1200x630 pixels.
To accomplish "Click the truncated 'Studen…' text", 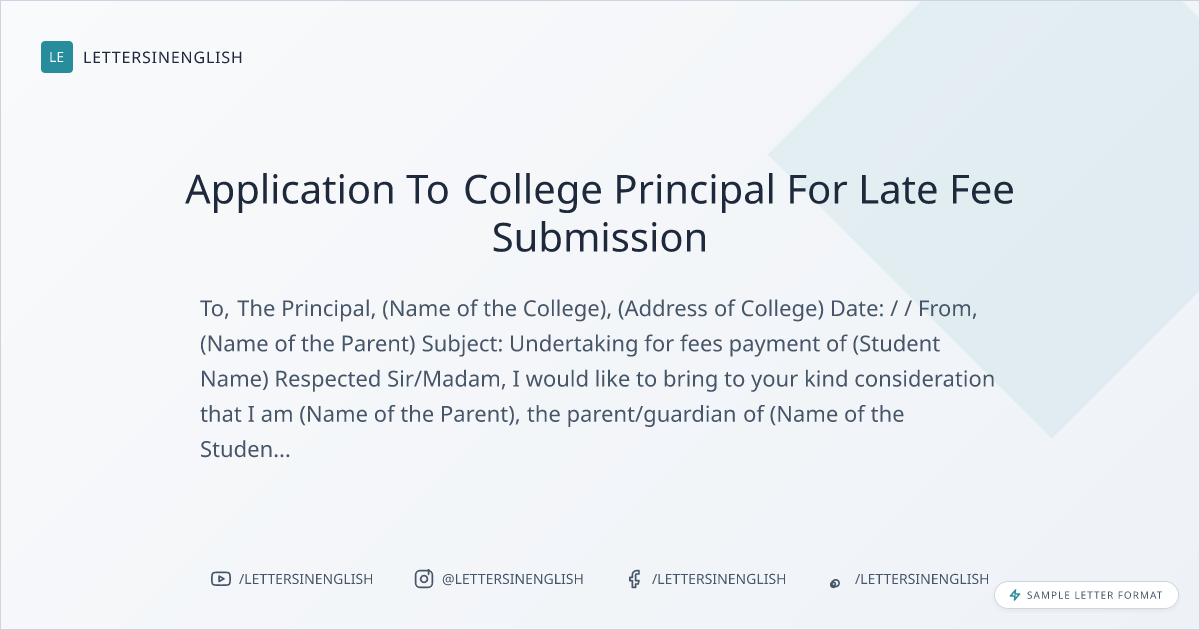I will [x=245, y=450].
